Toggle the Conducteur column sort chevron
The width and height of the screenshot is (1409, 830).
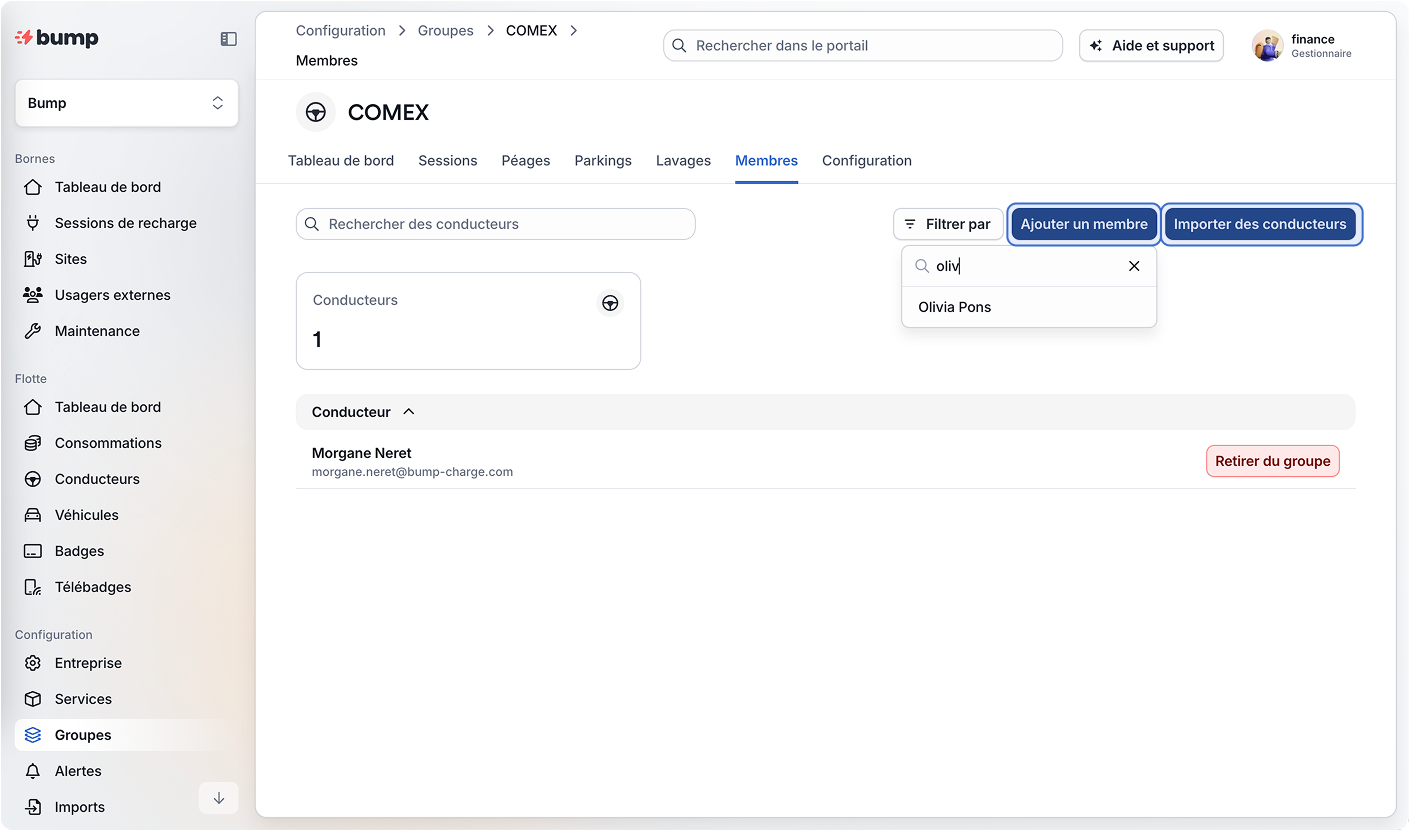click(x=408, y=412)
